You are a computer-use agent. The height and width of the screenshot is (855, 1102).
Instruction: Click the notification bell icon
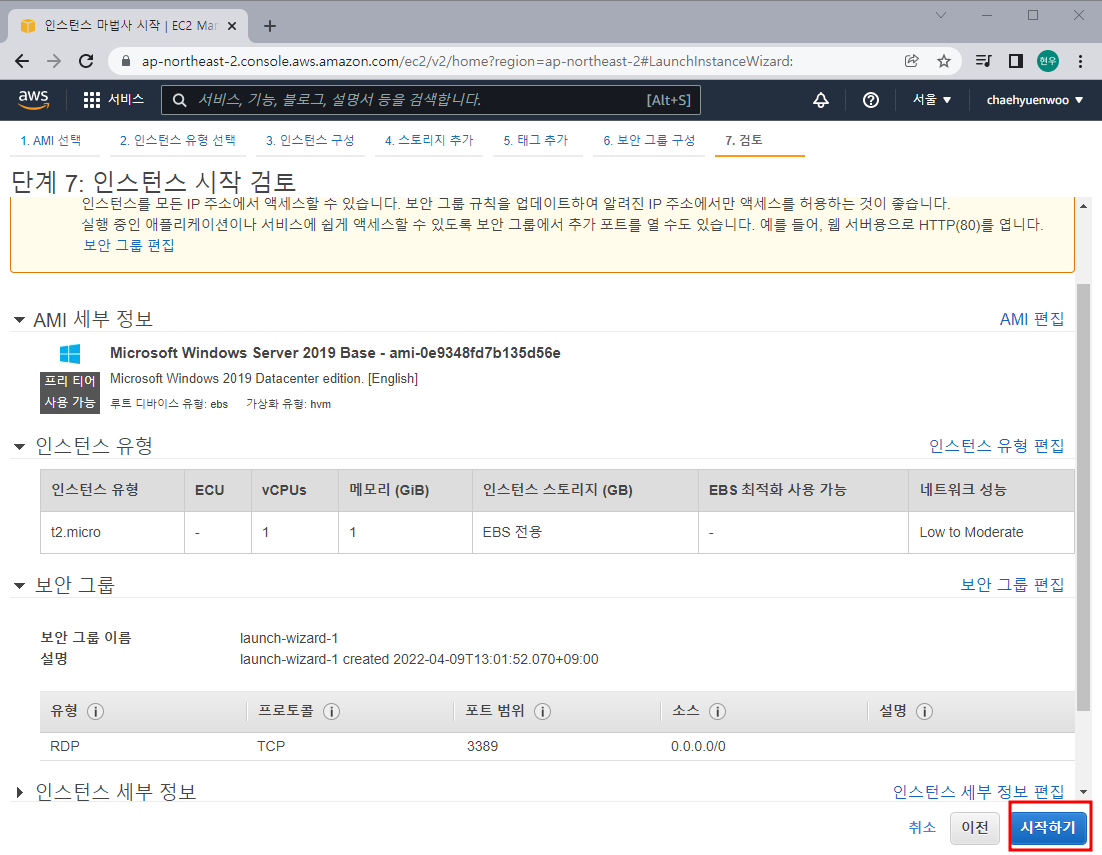820,100
